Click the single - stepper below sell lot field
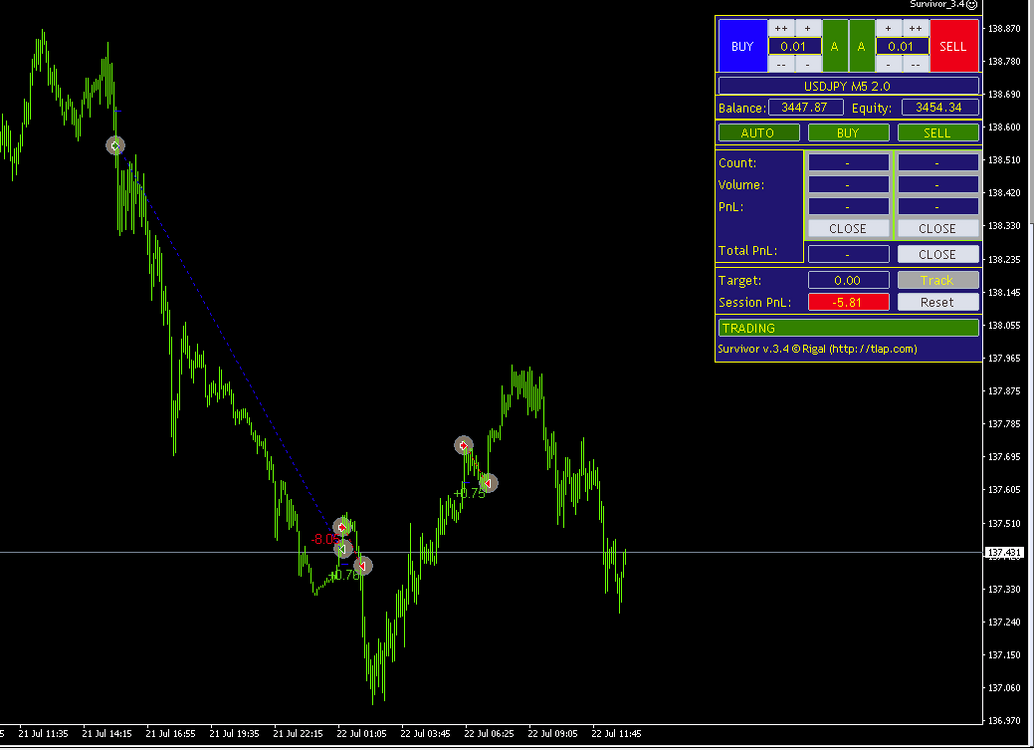 click(888, 64)
